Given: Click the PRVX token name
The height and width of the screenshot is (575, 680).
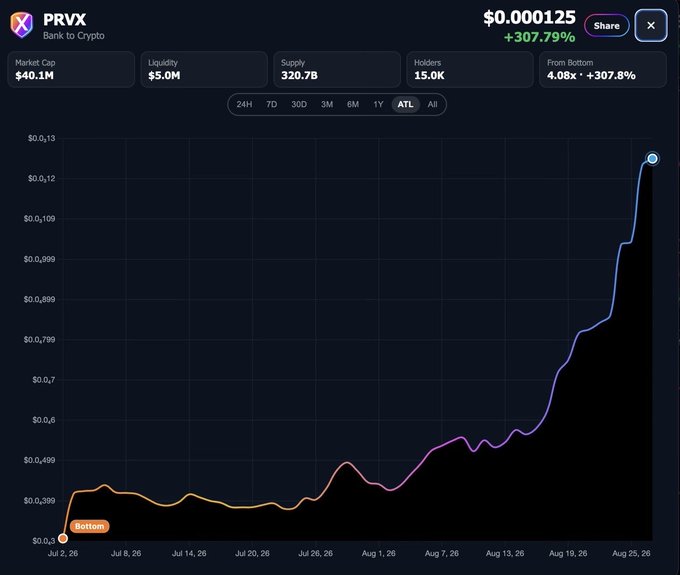Looking at the screenshot, I should tap(65, 20).
